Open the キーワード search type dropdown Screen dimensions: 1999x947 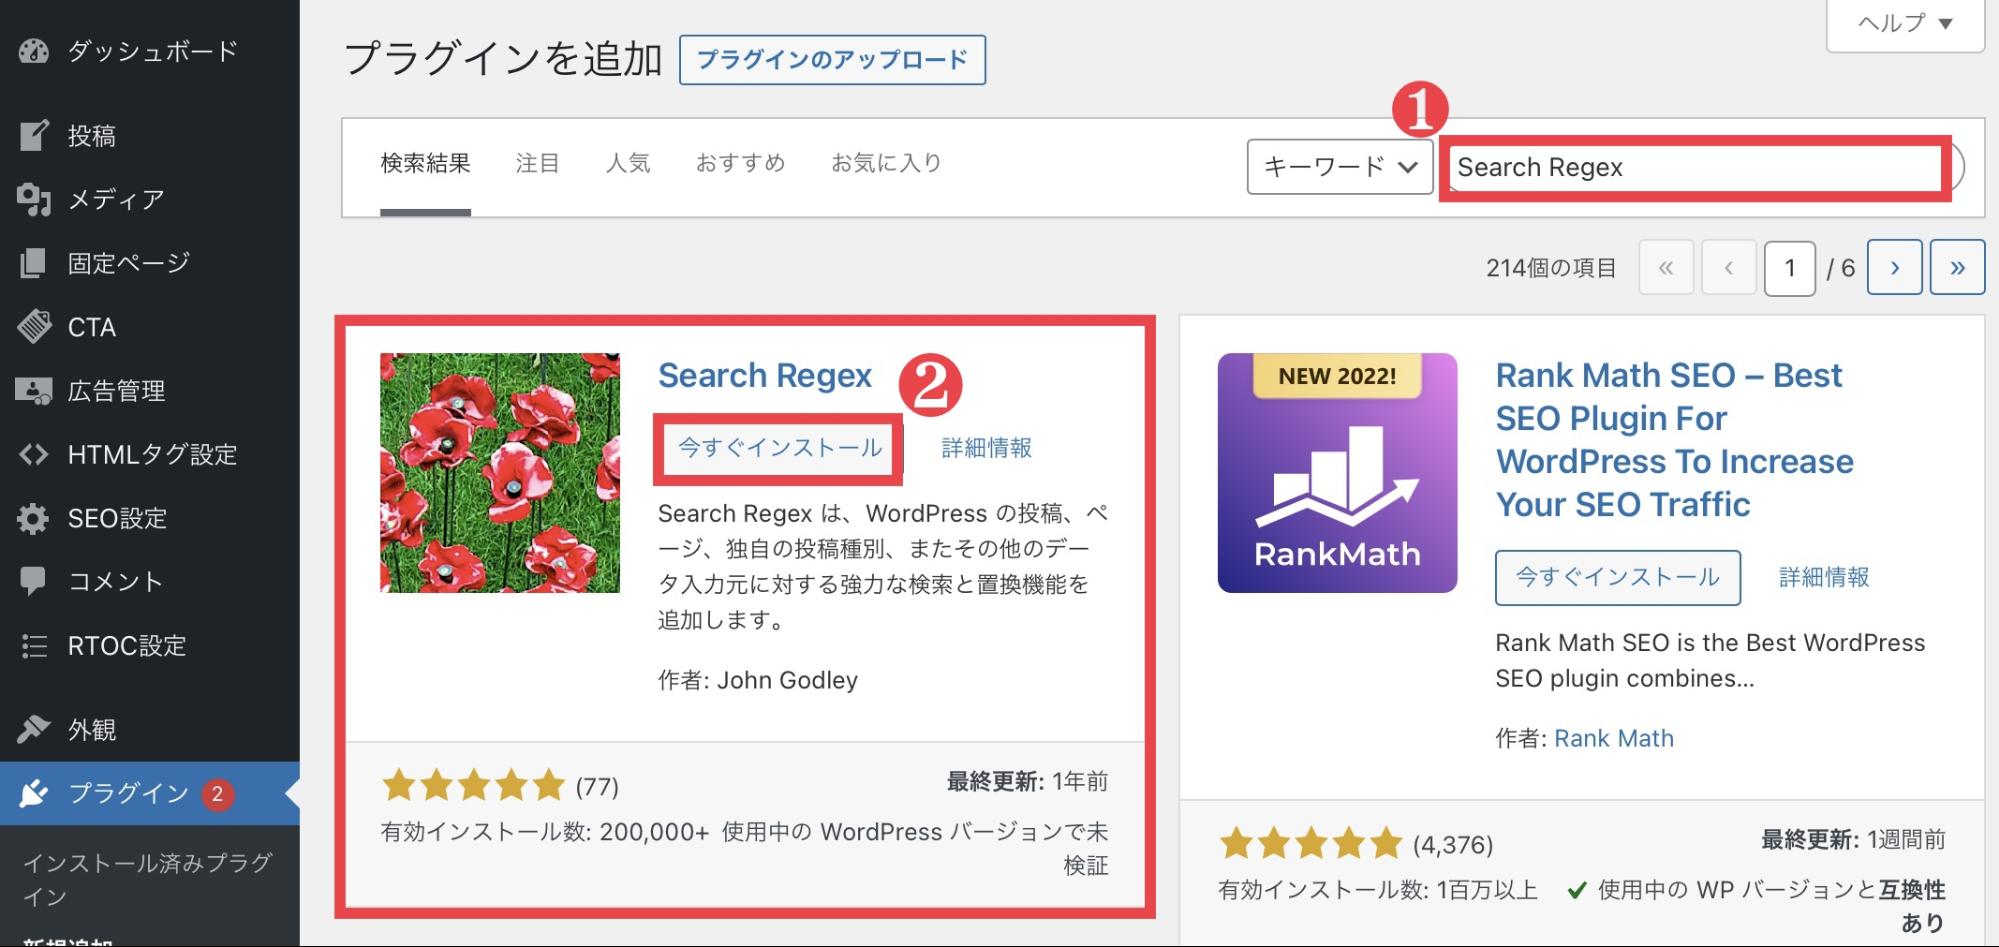pos(1340,166)
